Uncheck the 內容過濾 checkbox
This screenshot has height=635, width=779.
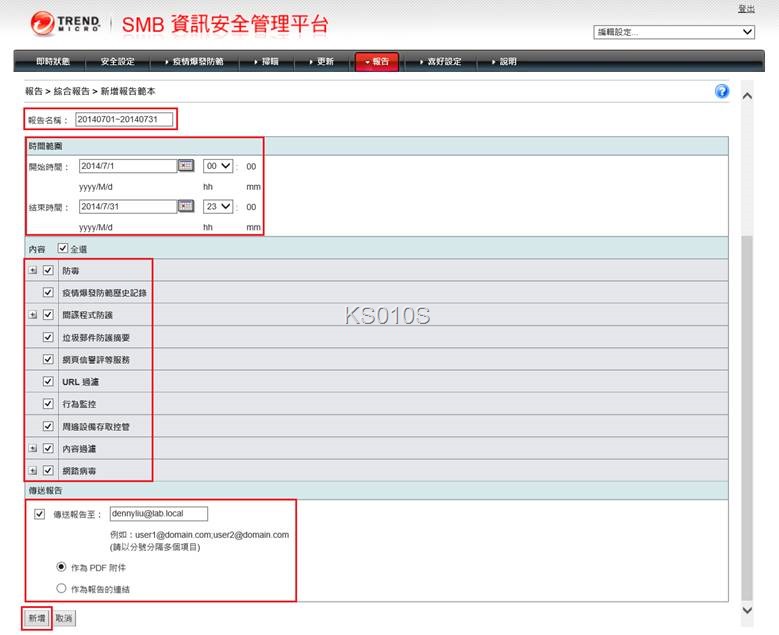click(x=48, y=448)
